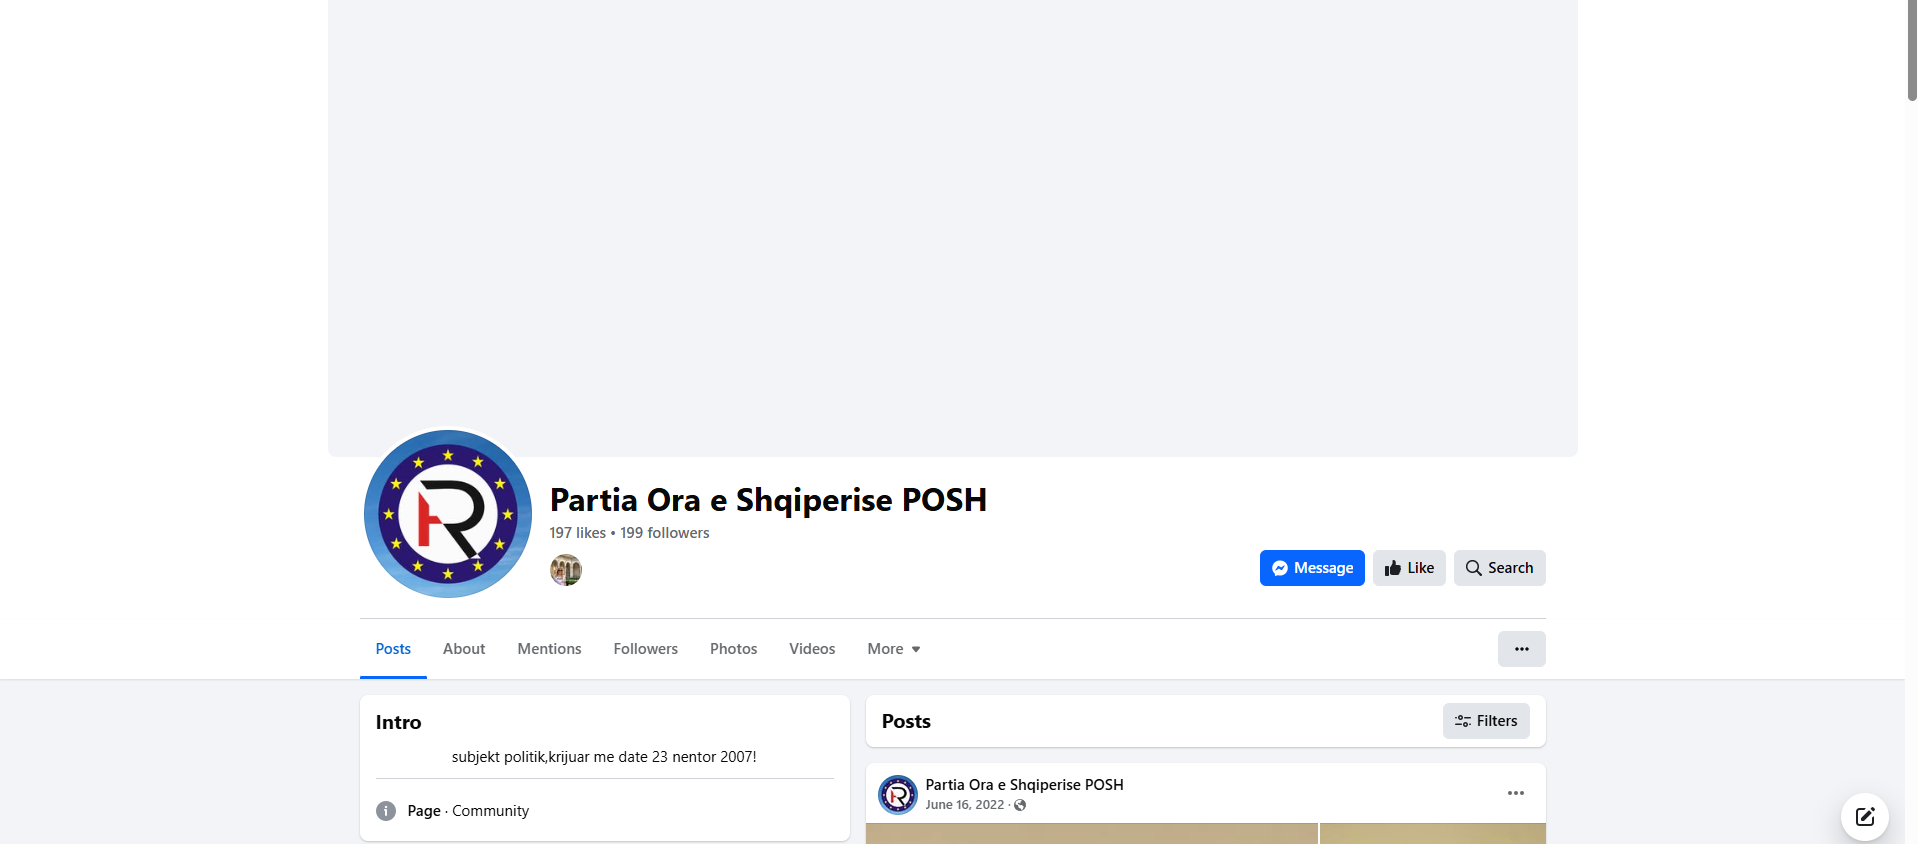Open the June 16, 2022 post timestamp

965,805
